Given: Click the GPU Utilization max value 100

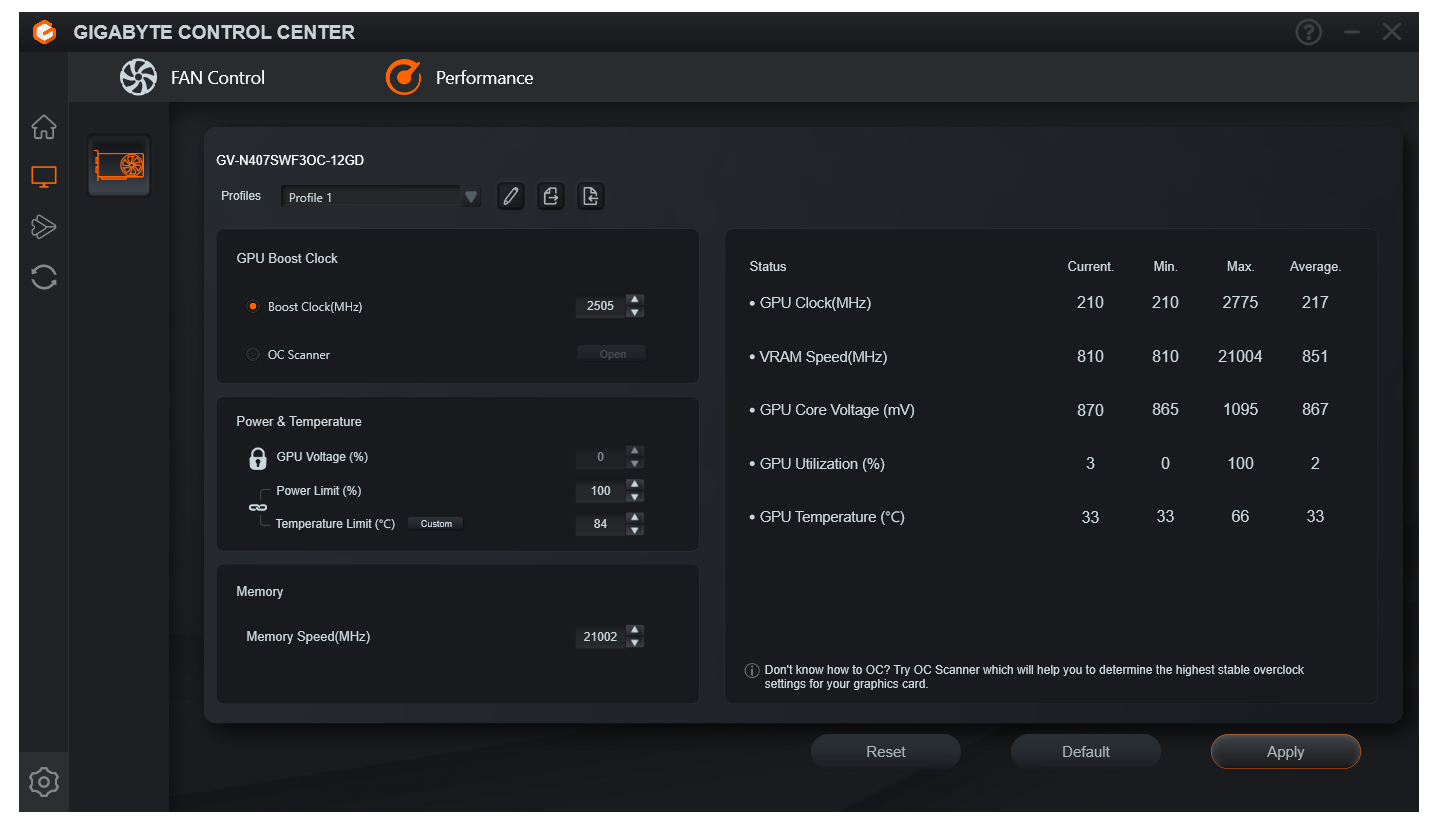Looking at the screenshot, I should click(x=1240, y=463).
